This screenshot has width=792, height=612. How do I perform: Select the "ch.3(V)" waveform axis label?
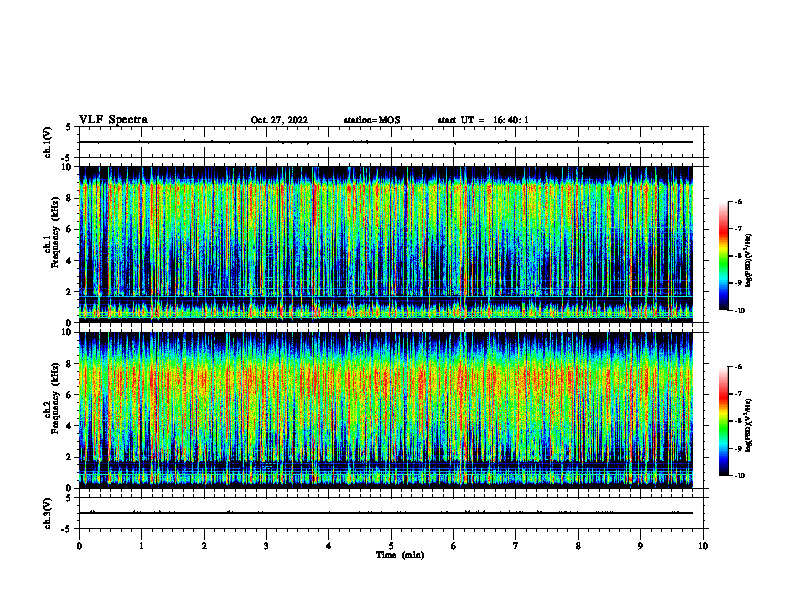[48, 513]
